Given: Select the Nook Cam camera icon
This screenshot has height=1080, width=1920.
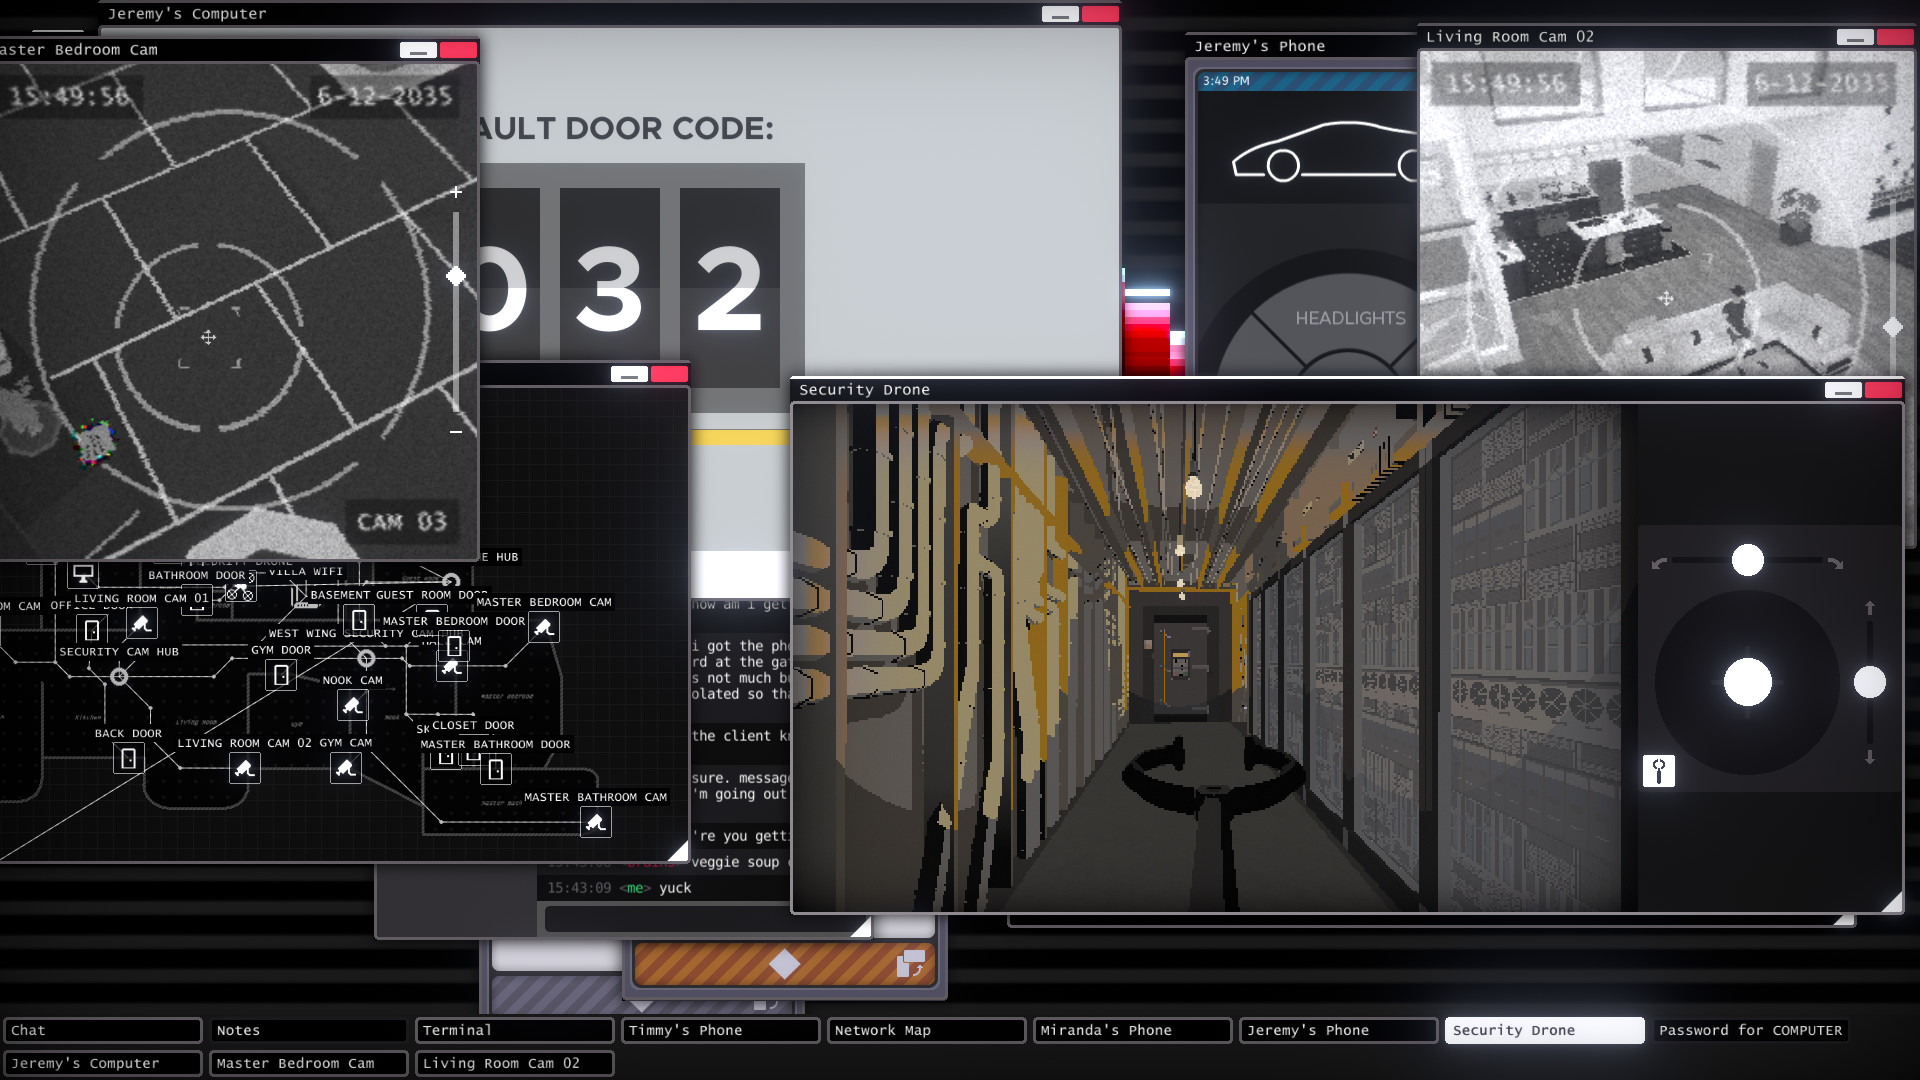Looking at the screenshot, I should pyautogui.click(x=352, y=707).
